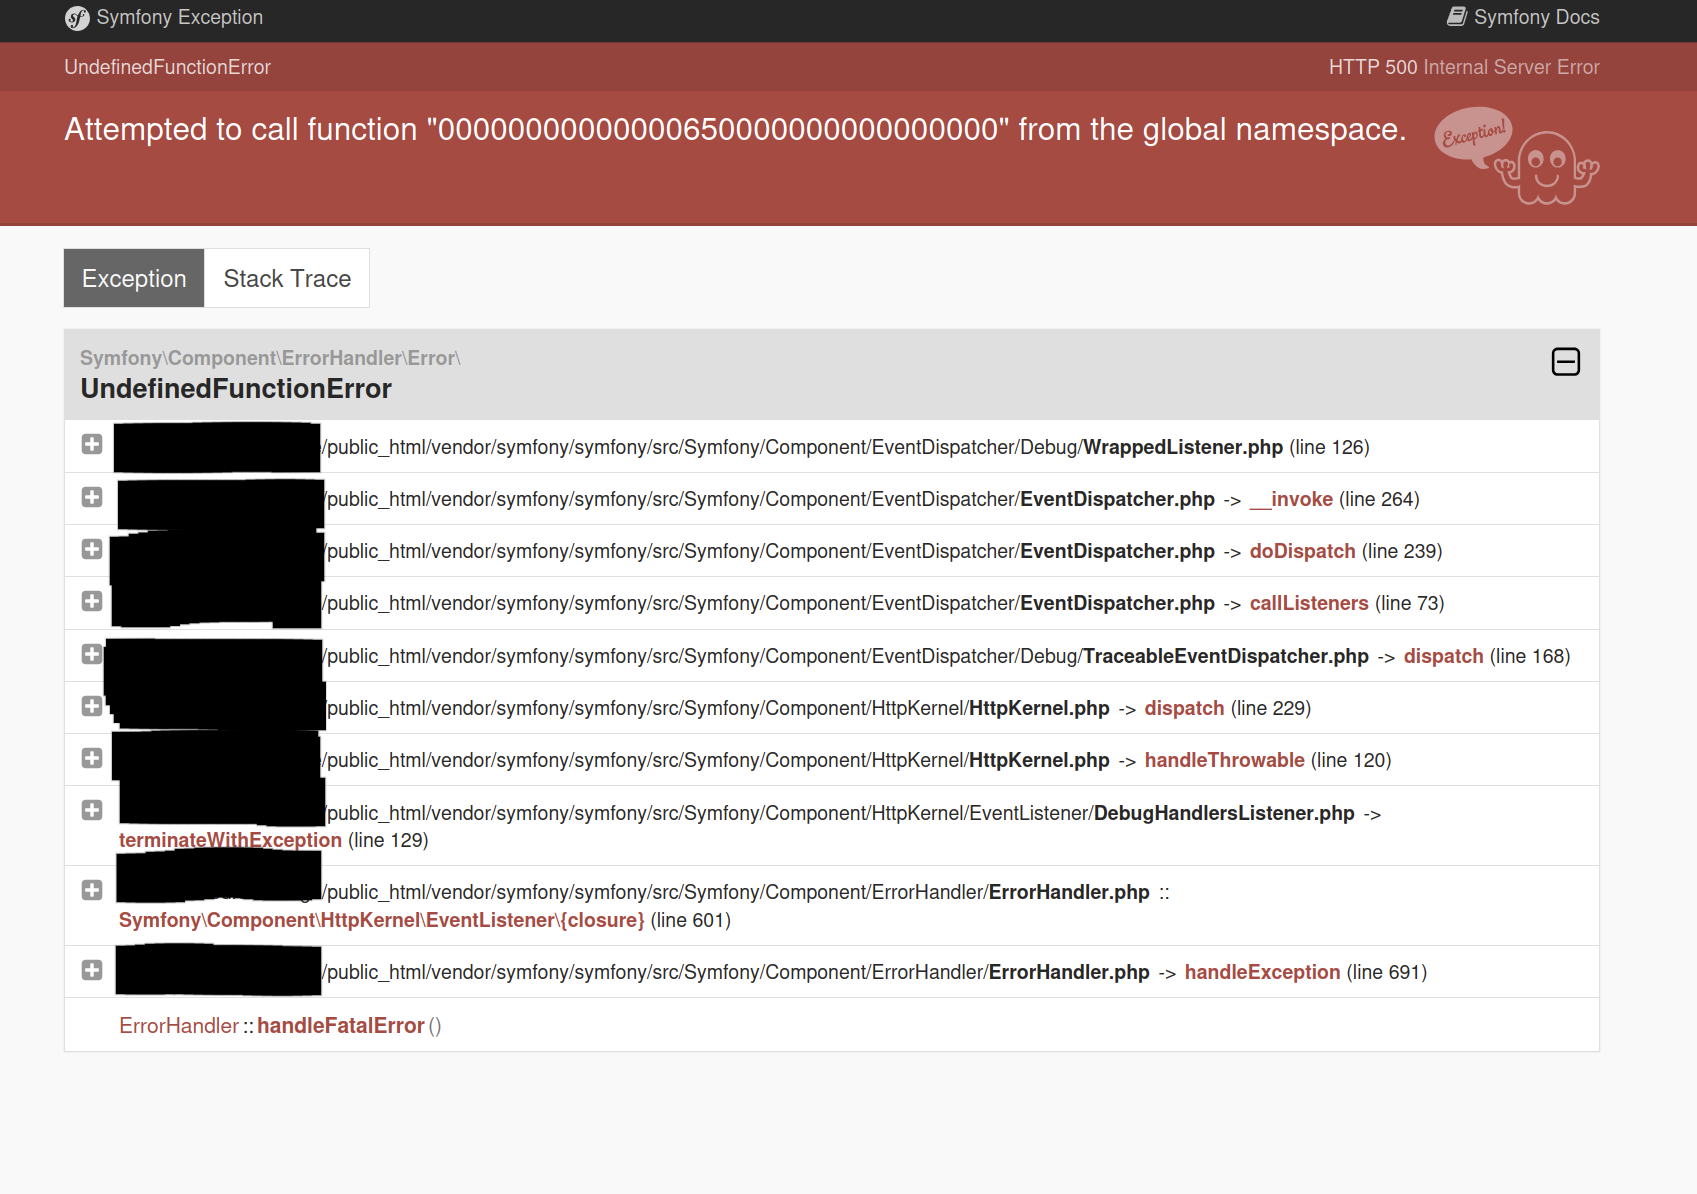Click the Symfony Docs book icon
This screenshot has width=1697, height=1194.
point(1457,17)
